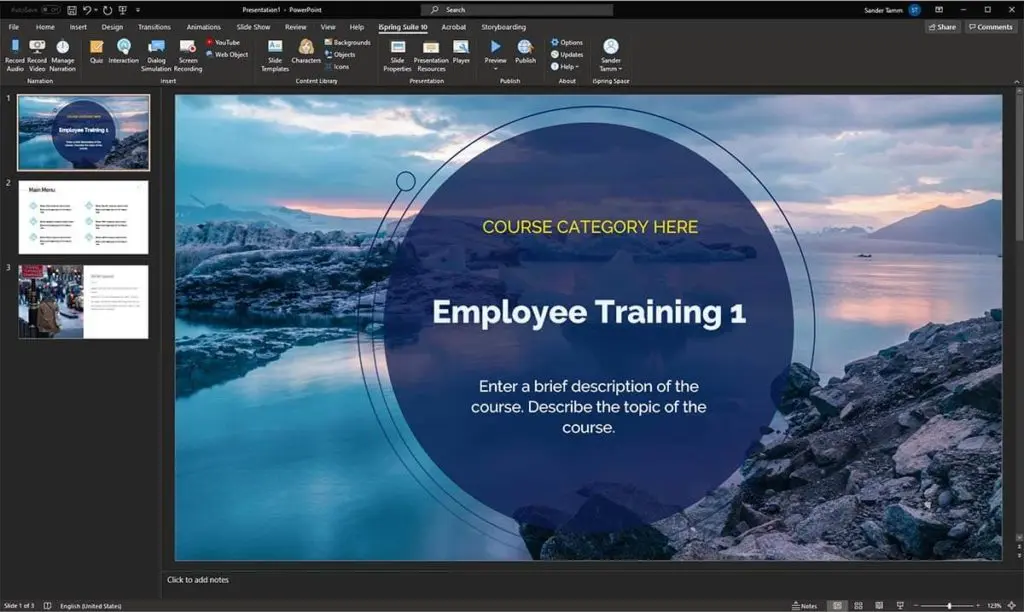The width and height of the screenshot is (1024, 612).
Task: Select slide 3 thumbnail
Action: pyautogui.click(x=84, y=301)
